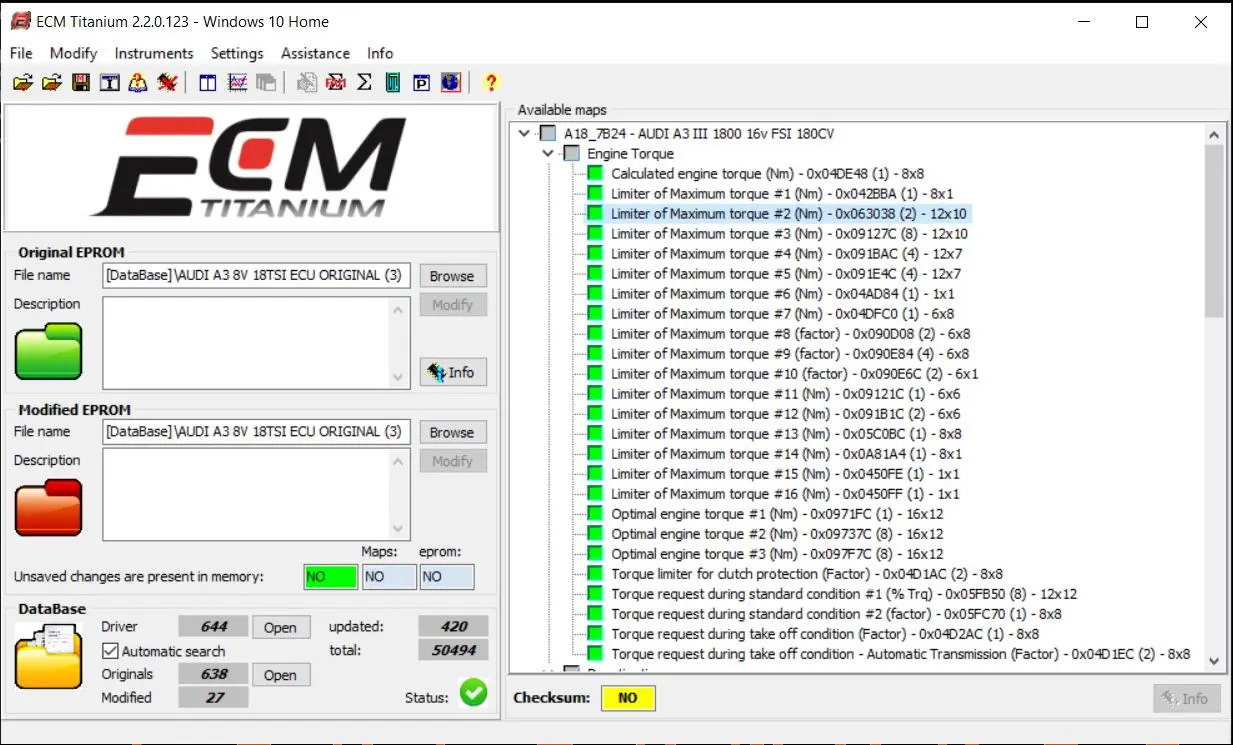The image size is (1233, 745).
Task: Toggle the Engine Torque group checkbox
Action: click(571, 154)
